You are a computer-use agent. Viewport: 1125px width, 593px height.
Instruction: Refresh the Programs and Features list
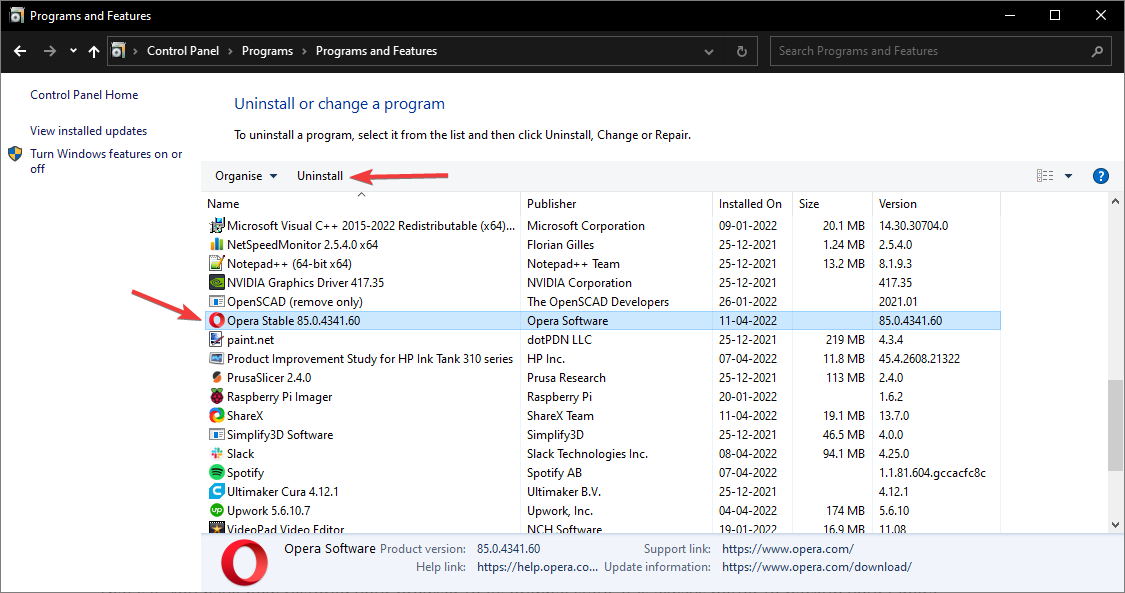coord(742,52)
